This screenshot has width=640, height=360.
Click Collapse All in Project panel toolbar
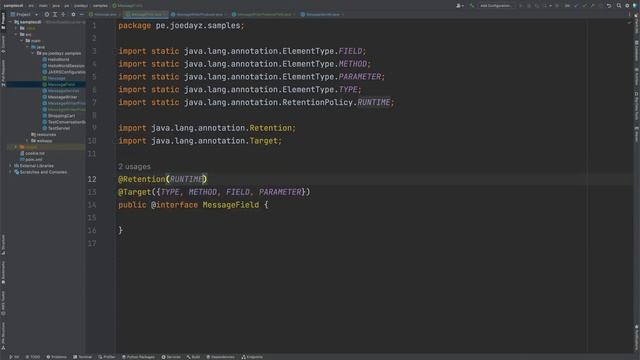coord(63,14)
